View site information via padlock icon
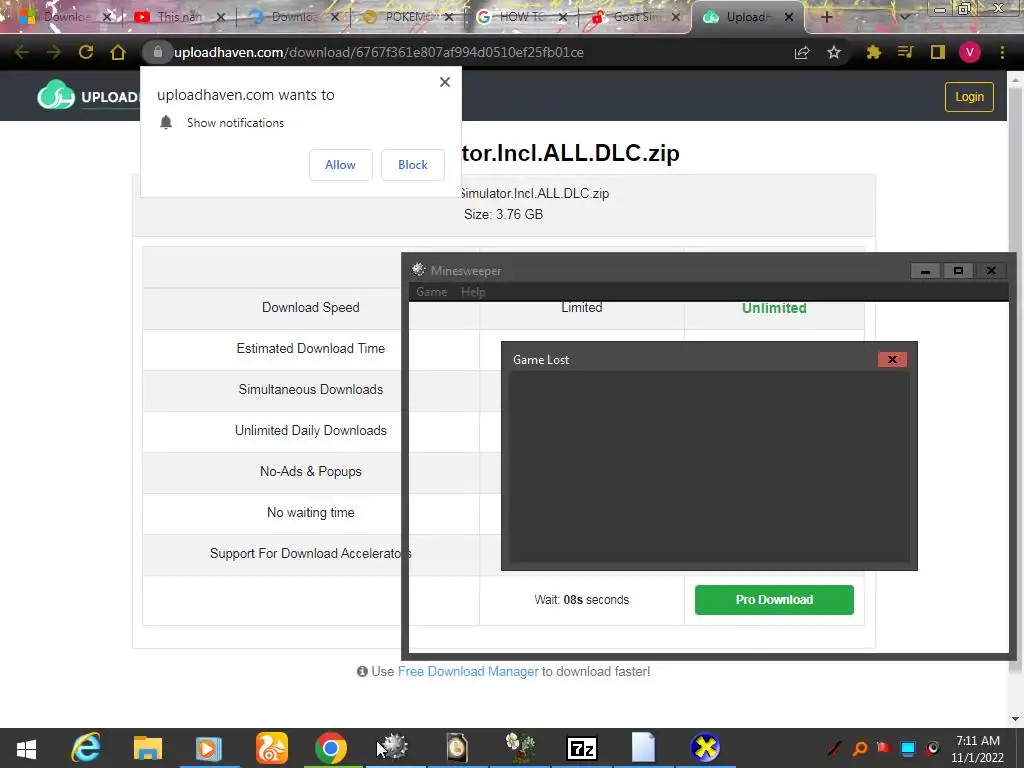Image resolution: width=1024 pixels, height=768 pixels. coord(157,52)
